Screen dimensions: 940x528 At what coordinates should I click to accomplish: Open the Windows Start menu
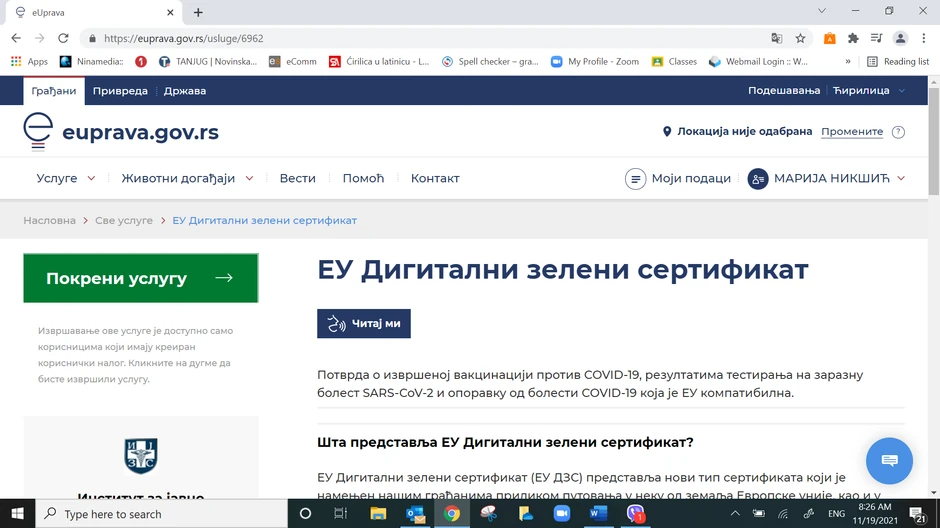(17, 514)
